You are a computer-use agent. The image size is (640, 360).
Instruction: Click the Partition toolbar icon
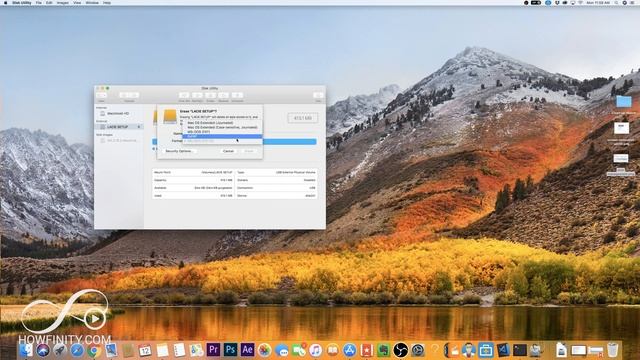click(197, 95)
